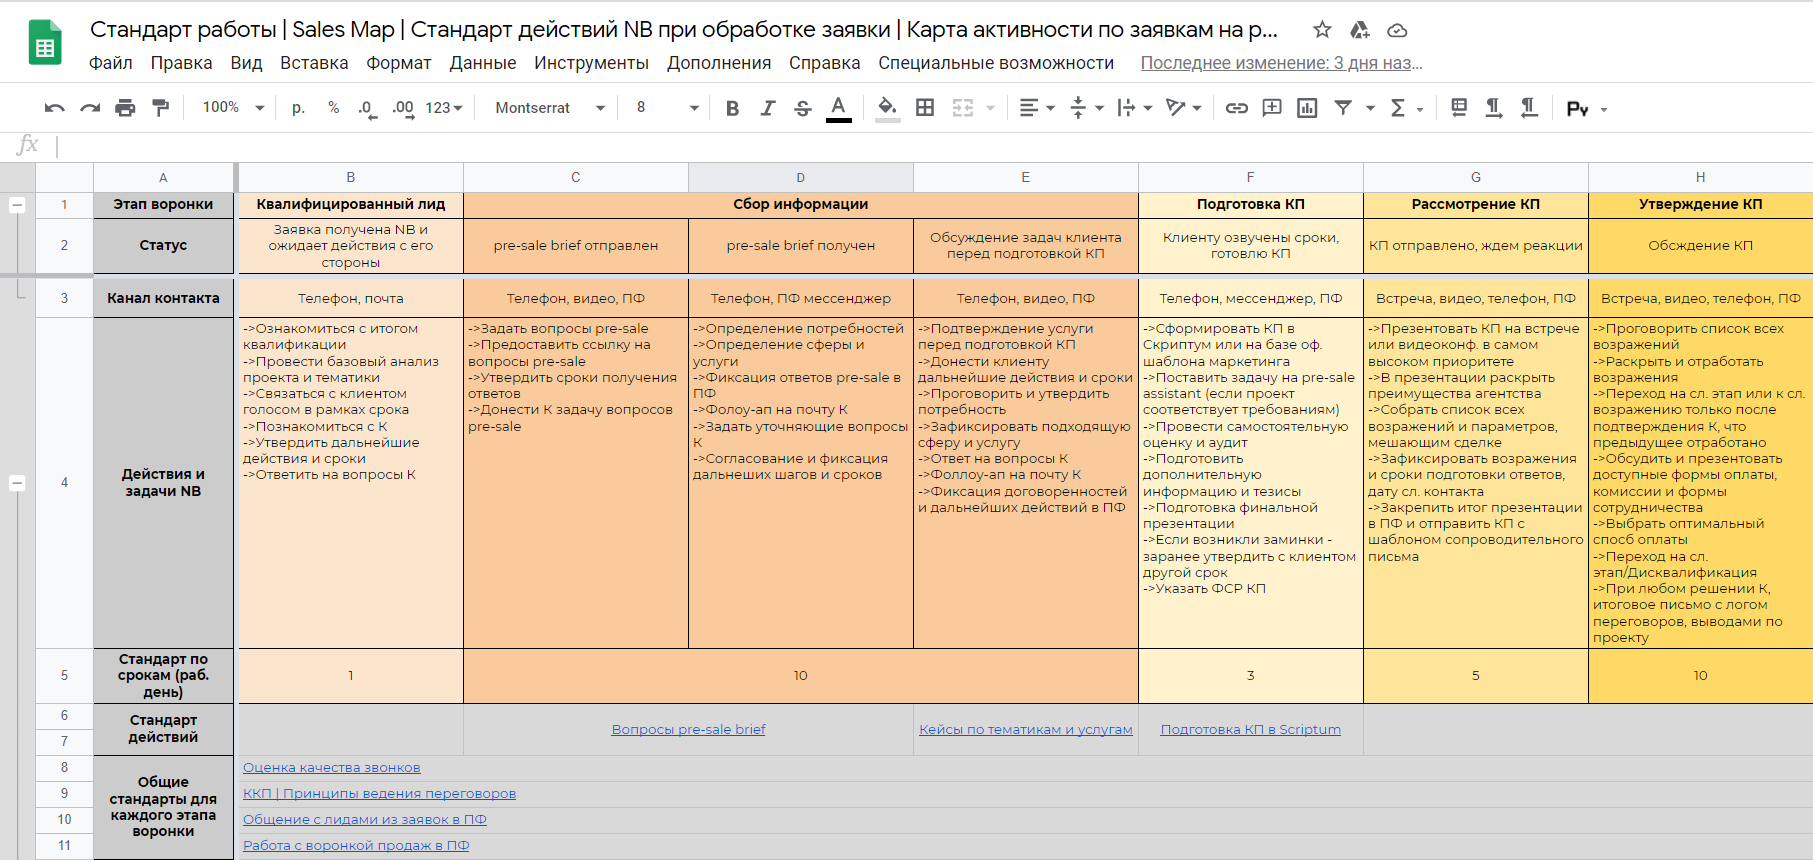Image resolution: width=1813 pixels, height=860 pixels.
Task: Open the Файл menu
Action: [x=111, y=63]
